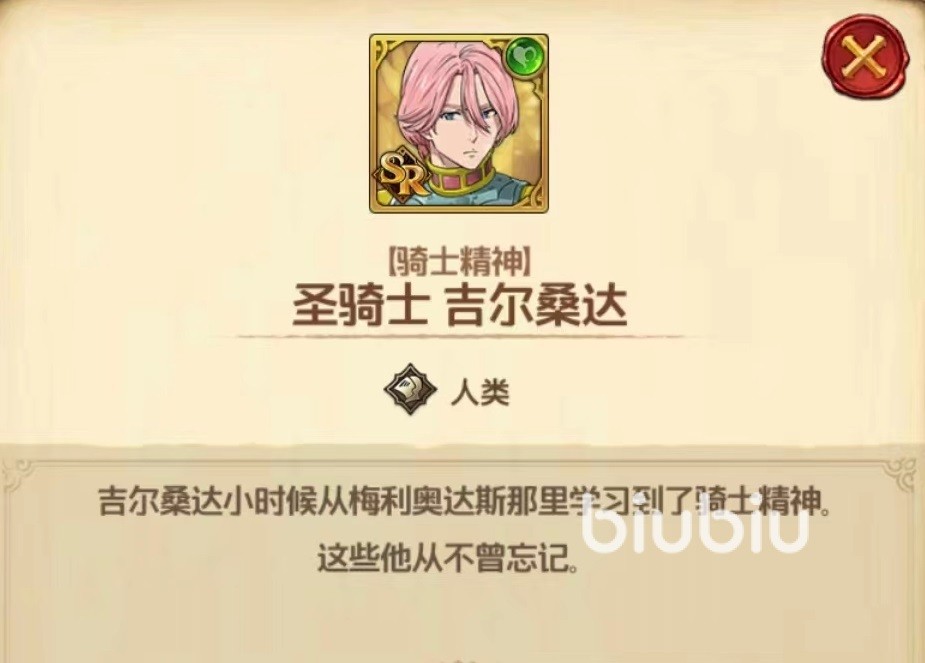925x663 pixels.
Task: Tap the biubiu watermark logo
Action: (695, 529)
